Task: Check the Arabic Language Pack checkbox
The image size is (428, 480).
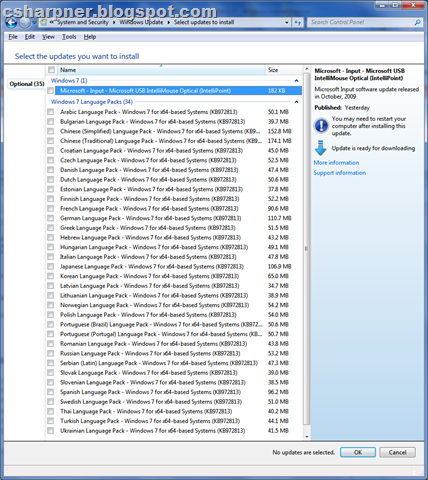Action: [x=50, y=112]
